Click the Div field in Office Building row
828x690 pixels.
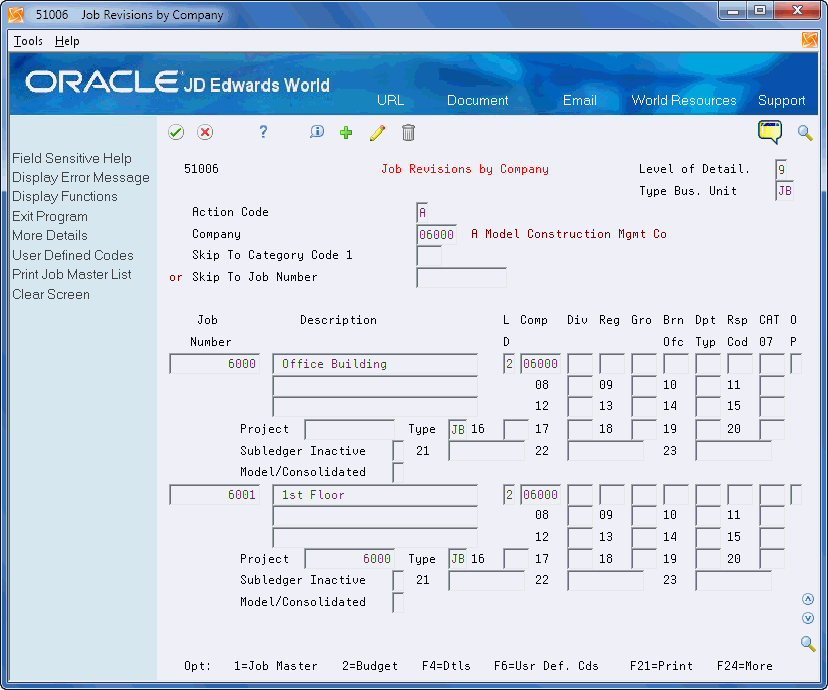point(580,364)
